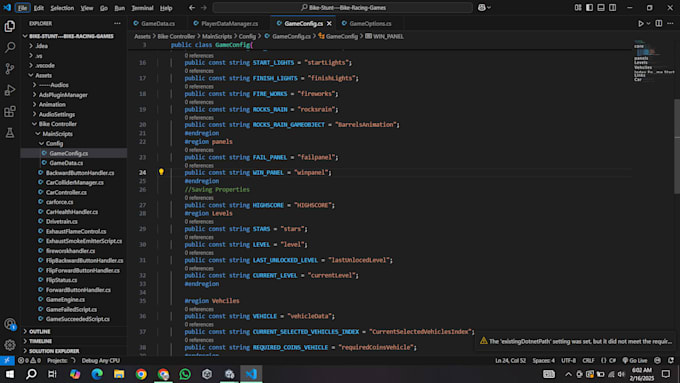The width and height of the screenshot is (680, 383).
Task: Click the remote window indicator in status bar
Action: pyautogui.click(x=7, y=360)
